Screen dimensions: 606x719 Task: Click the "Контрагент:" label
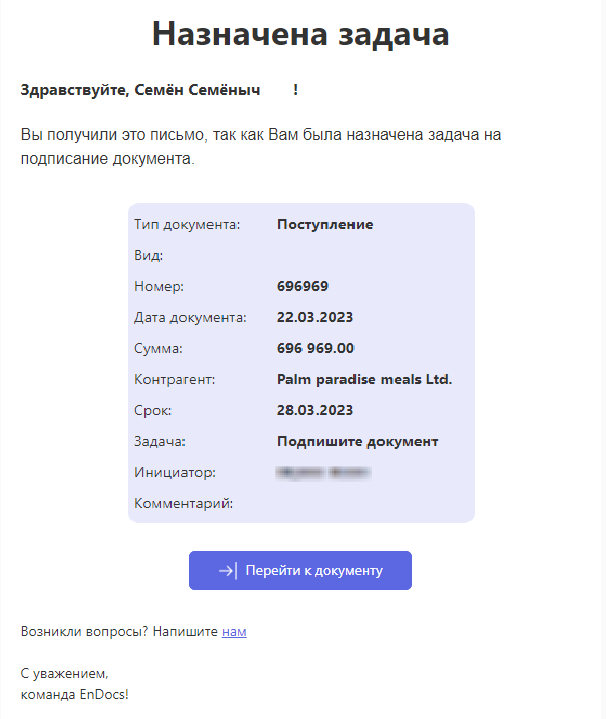click(x=175, y=379)
